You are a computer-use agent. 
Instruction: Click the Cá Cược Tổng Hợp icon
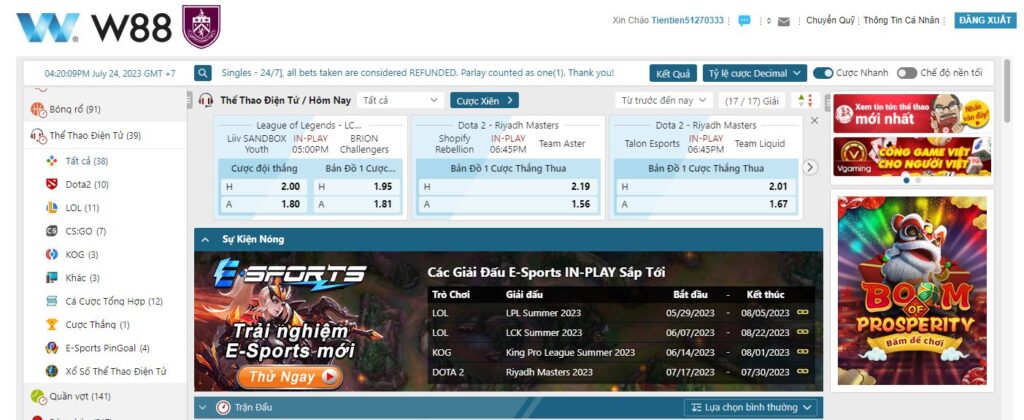click(x=52, y=301)
